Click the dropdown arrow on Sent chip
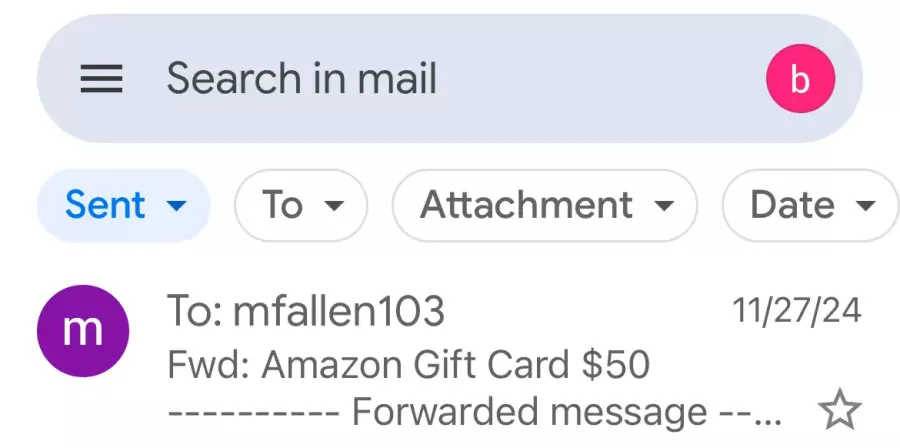900x448 pixels. point(177,205)
